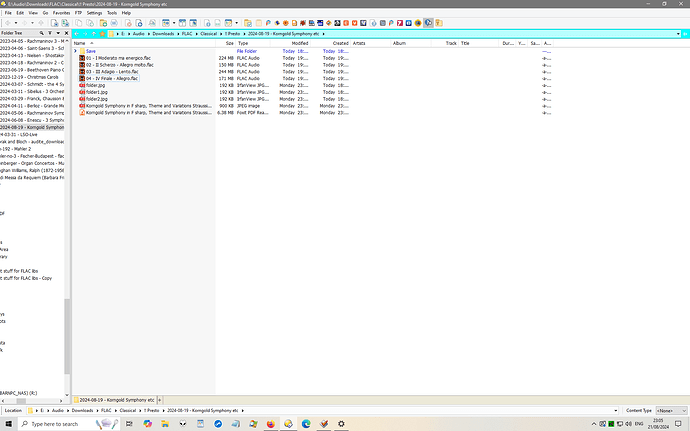Viewport: 690px width, 431px height.
Task: Select the folder2.jpg file
Action: click(97, 99)
